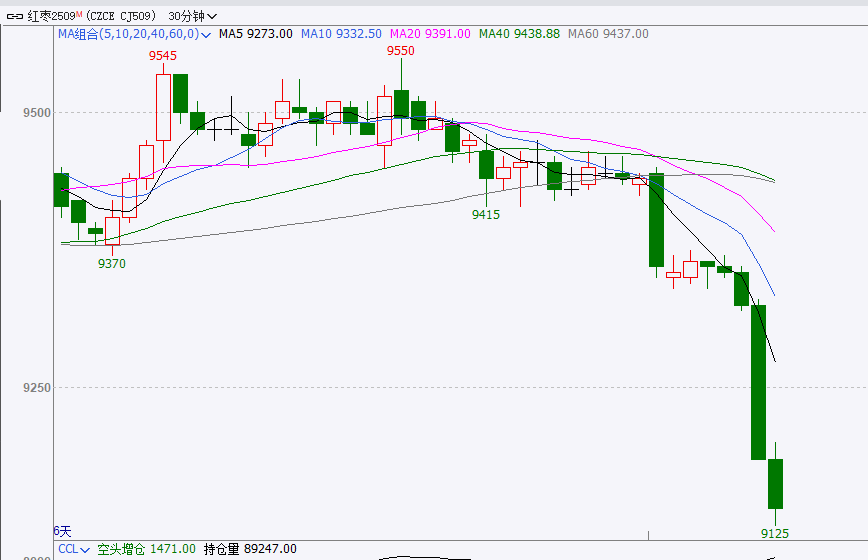Expand the MA组合(5,10,20,40,60,0) indicator dropdown
The width and height of the screenshot is (868, 560).
135,34
